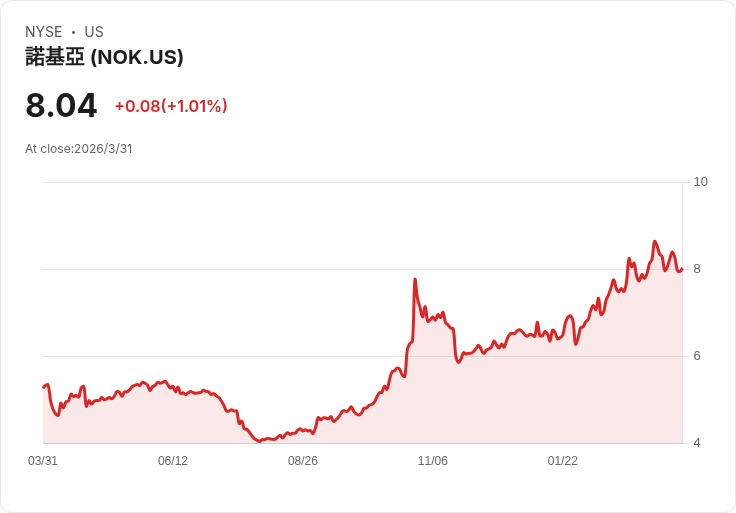Click the 8.04 current price
The height and width of the screenshot is (513, 736).
[x=61, y=105]
